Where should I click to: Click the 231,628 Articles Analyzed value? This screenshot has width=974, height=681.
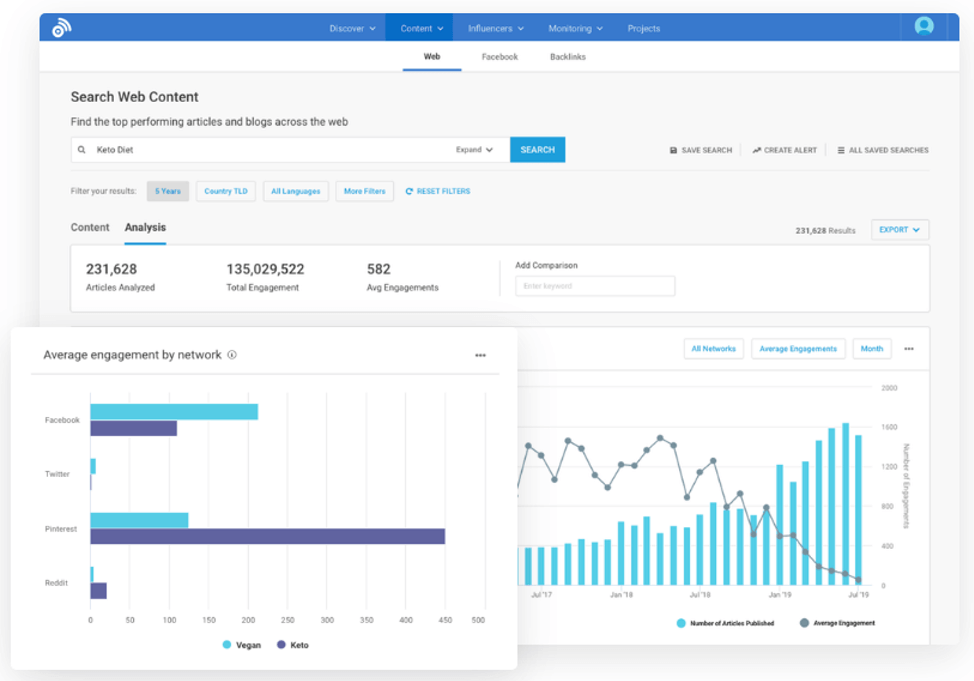coord(111,269)
